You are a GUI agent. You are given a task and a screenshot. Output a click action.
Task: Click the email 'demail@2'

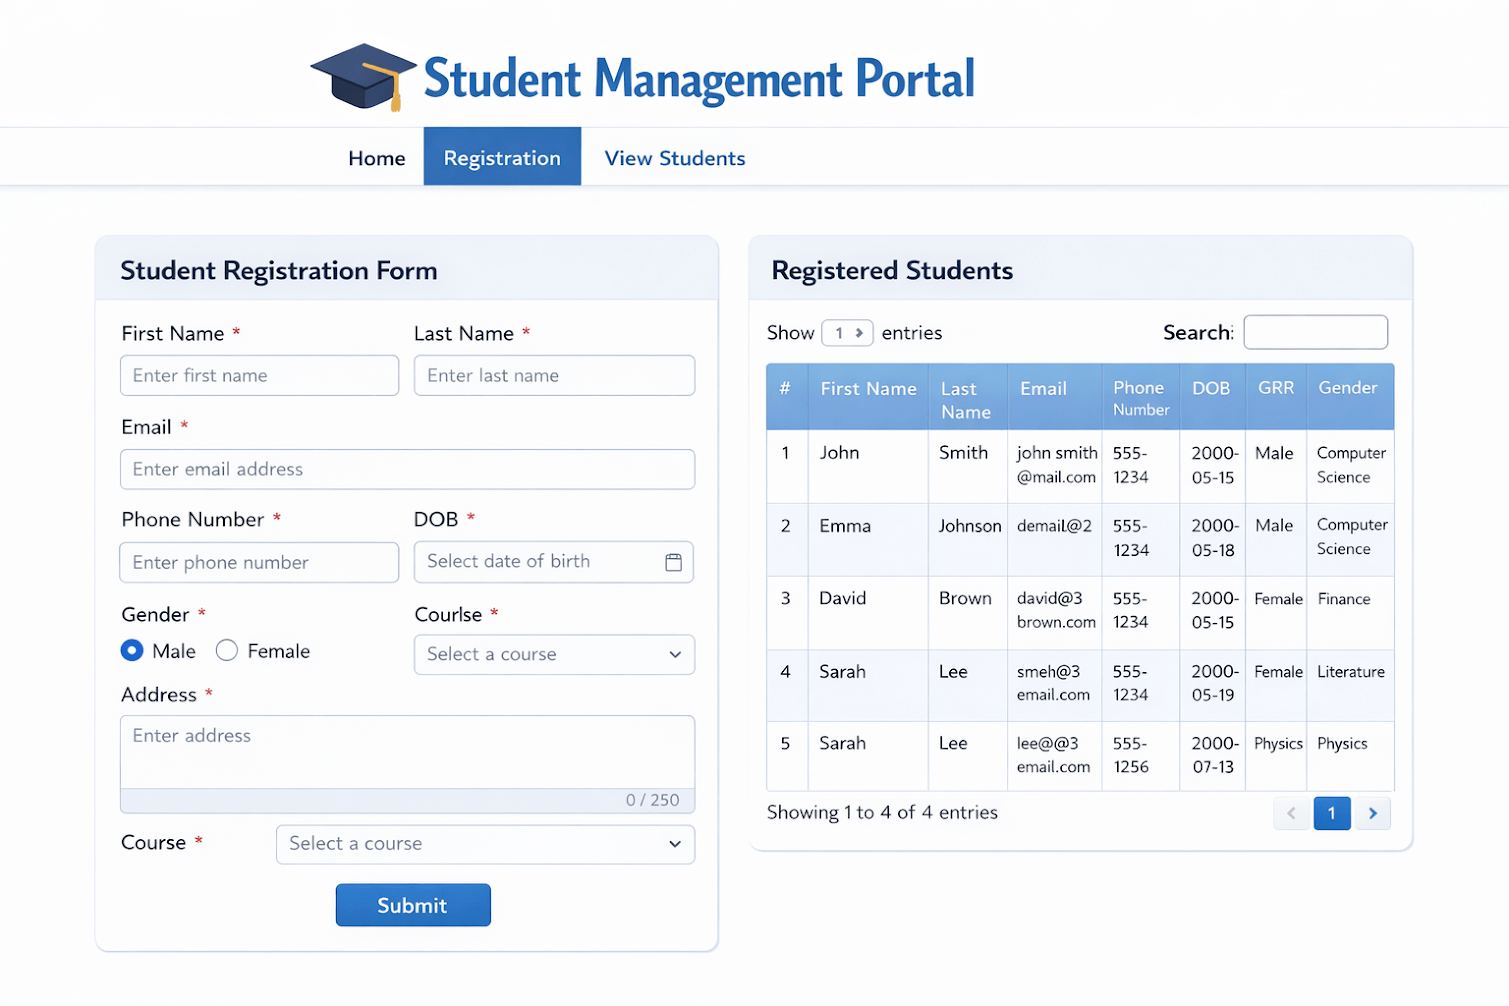pos(1054,526)
